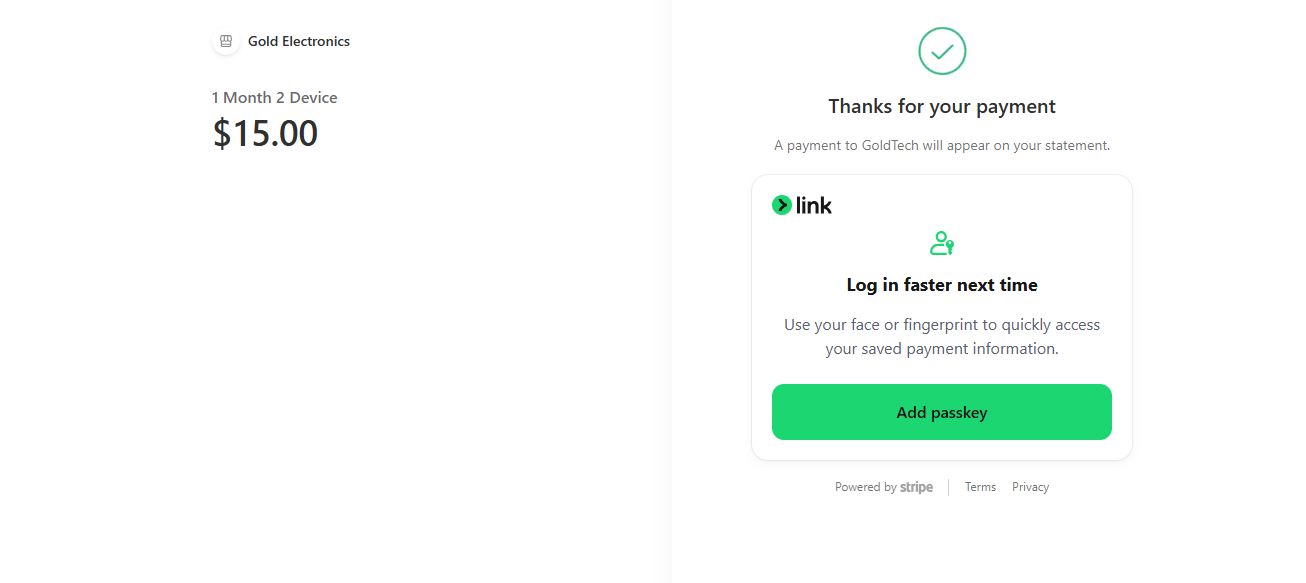Screen dimensions: 1306x583
Task: Open the Privacy link
Action: click(1030, 487)
